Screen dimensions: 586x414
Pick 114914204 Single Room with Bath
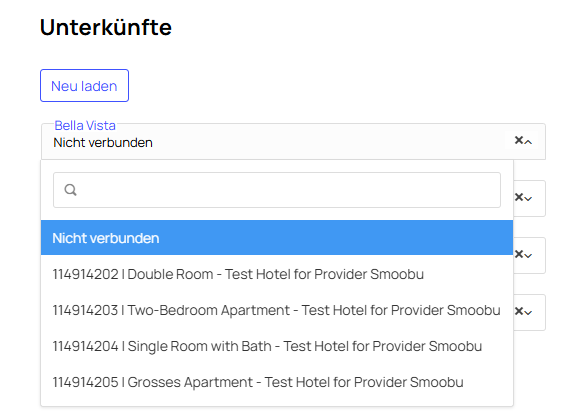[x=277, y=346]
